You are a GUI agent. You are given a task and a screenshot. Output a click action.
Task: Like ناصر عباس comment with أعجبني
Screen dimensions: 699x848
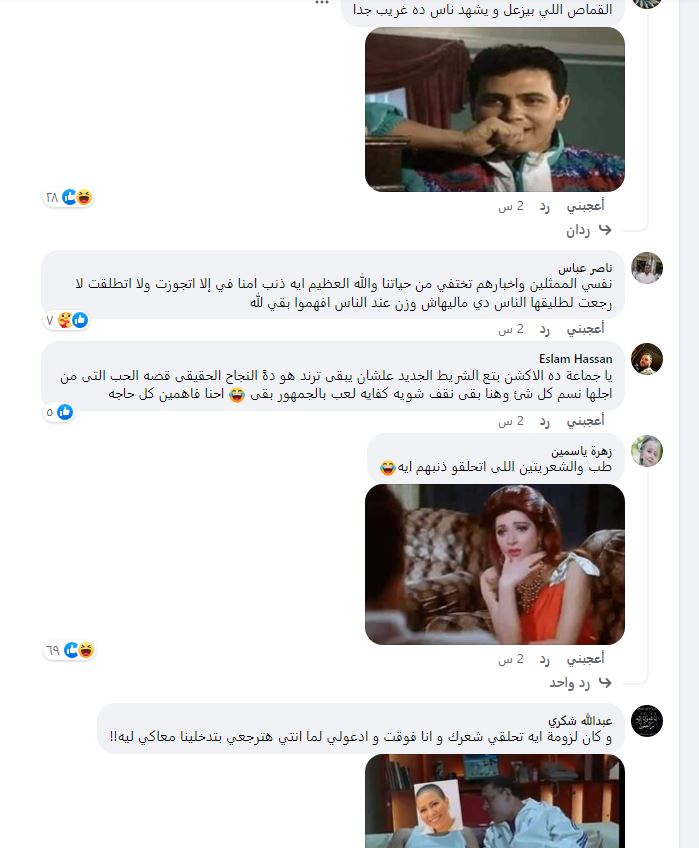coord(585,329)
